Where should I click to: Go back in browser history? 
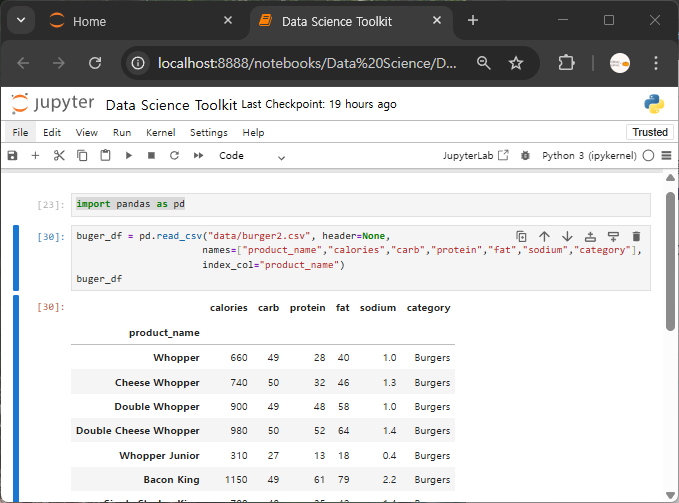[x=23, y=63]
